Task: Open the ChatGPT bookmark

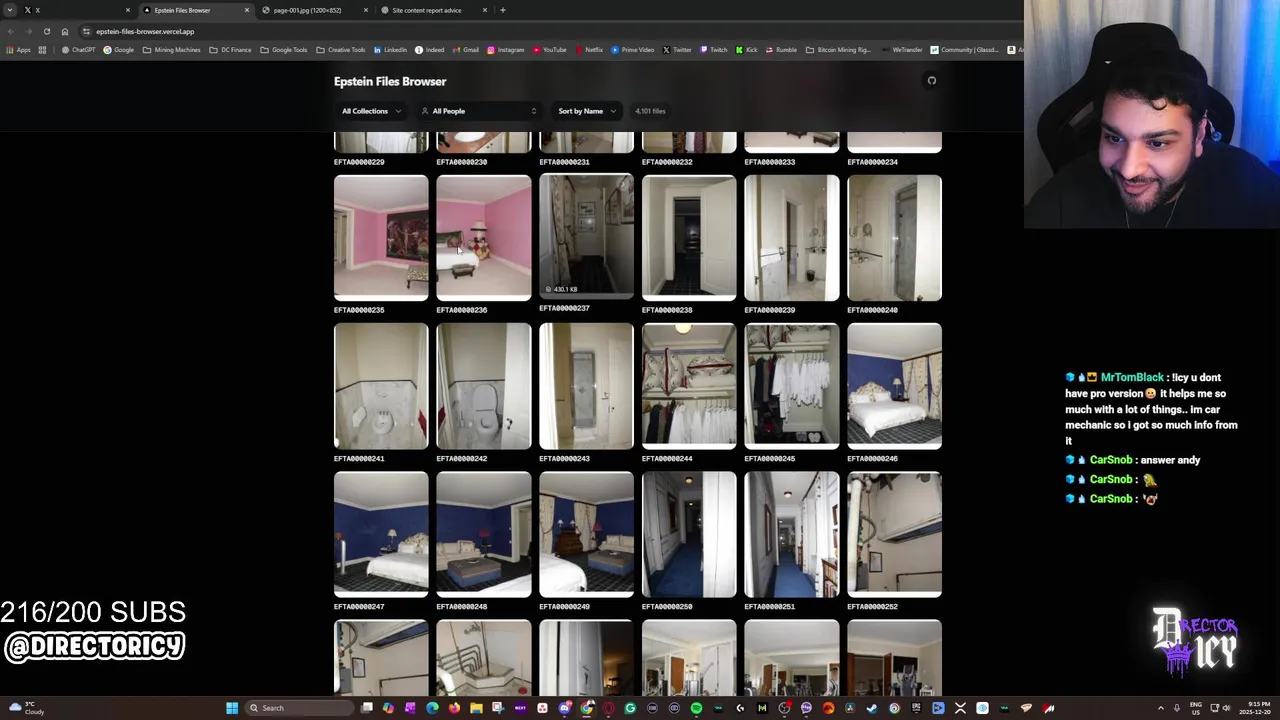Action: (78, 50)
